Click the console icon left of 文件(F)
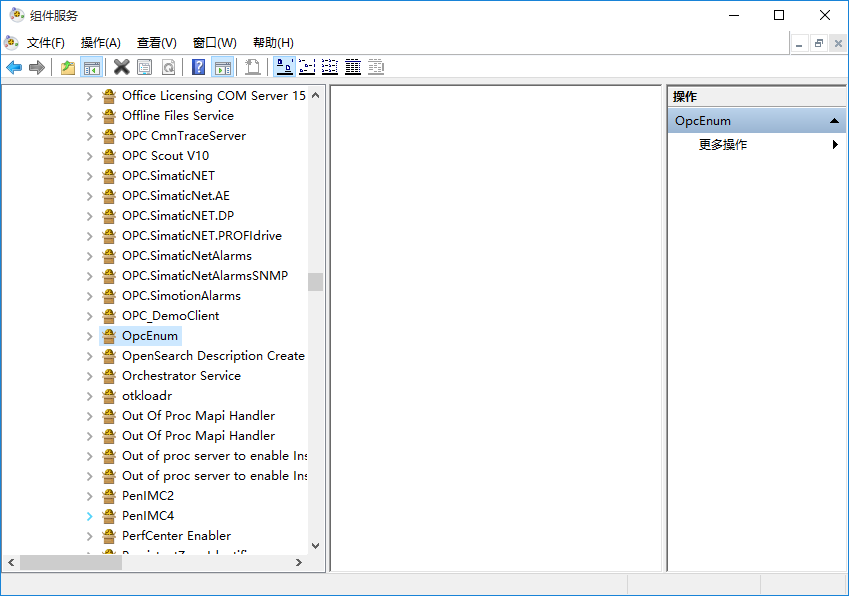Screen dimensions: 849x596 tap(11, 42)
